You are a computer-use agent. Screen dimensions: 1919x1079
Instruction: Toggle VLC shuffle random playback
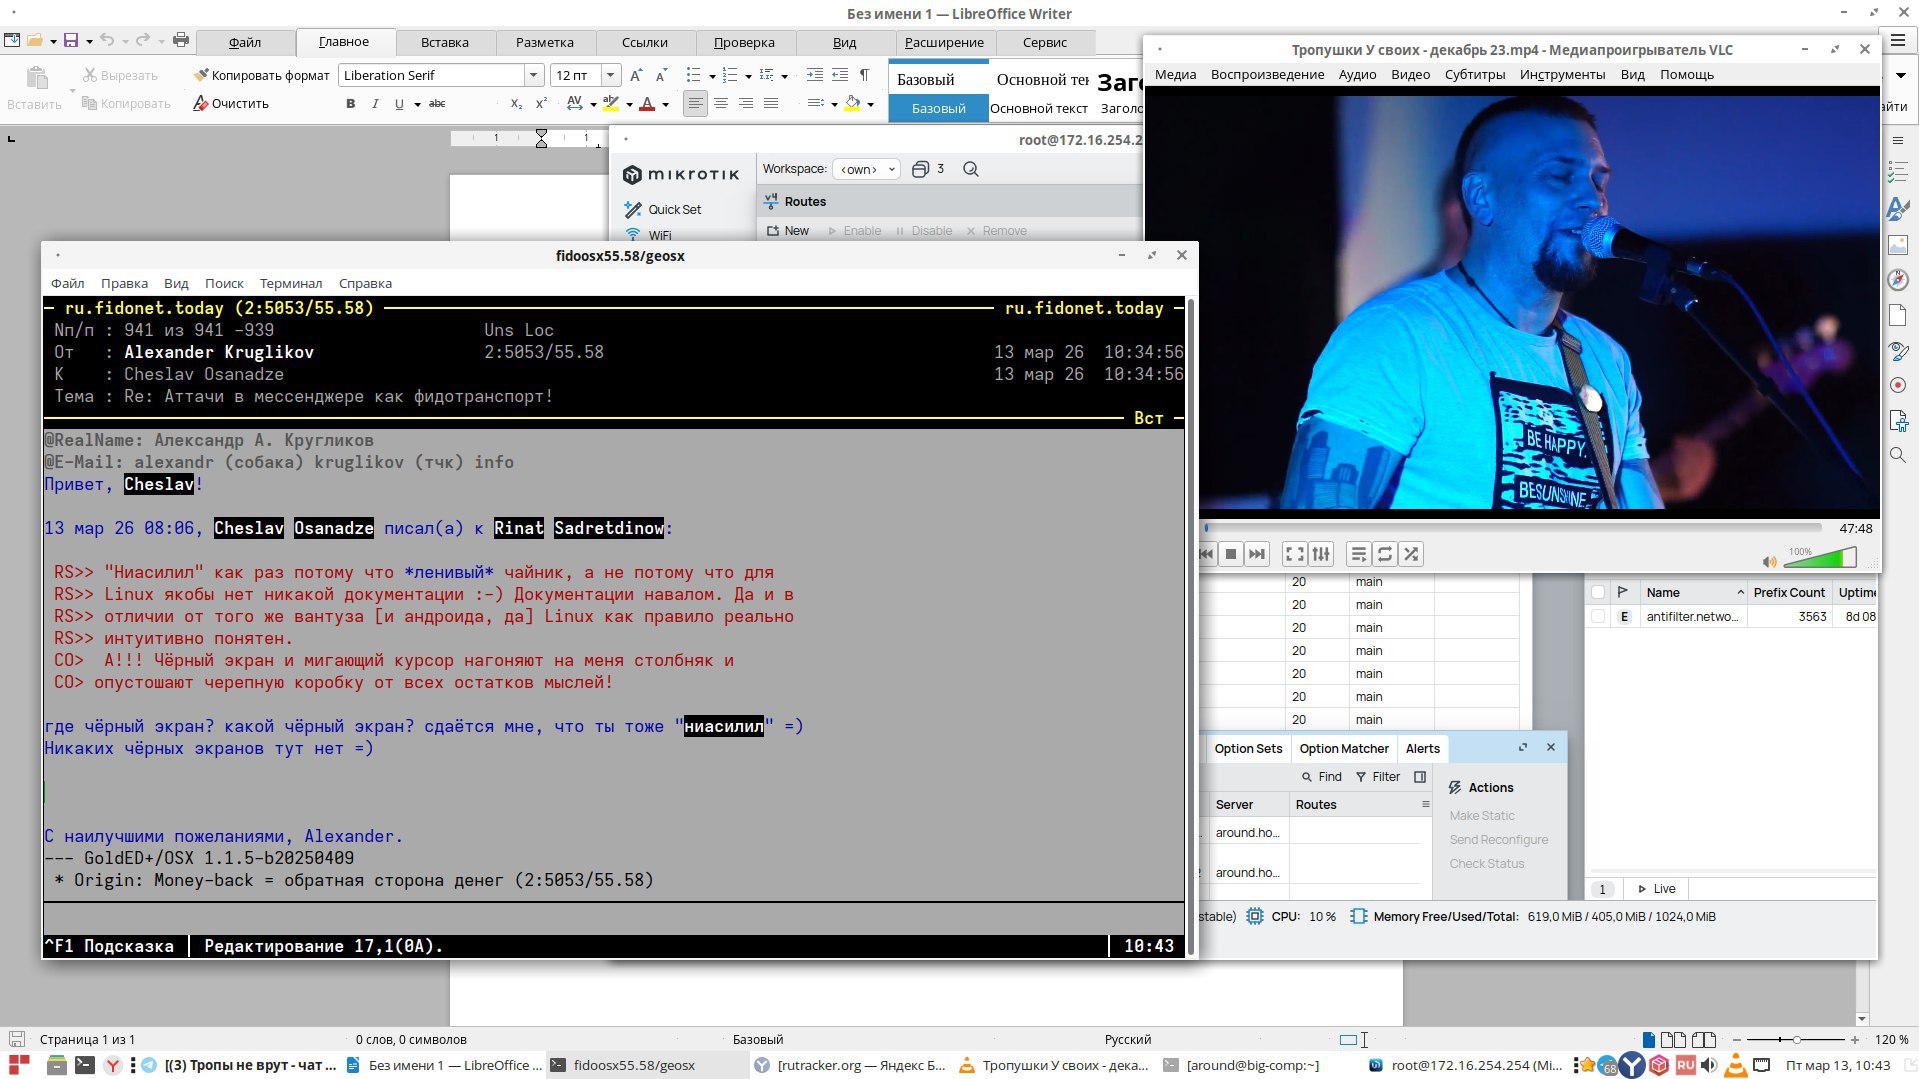coord(1411,554)
